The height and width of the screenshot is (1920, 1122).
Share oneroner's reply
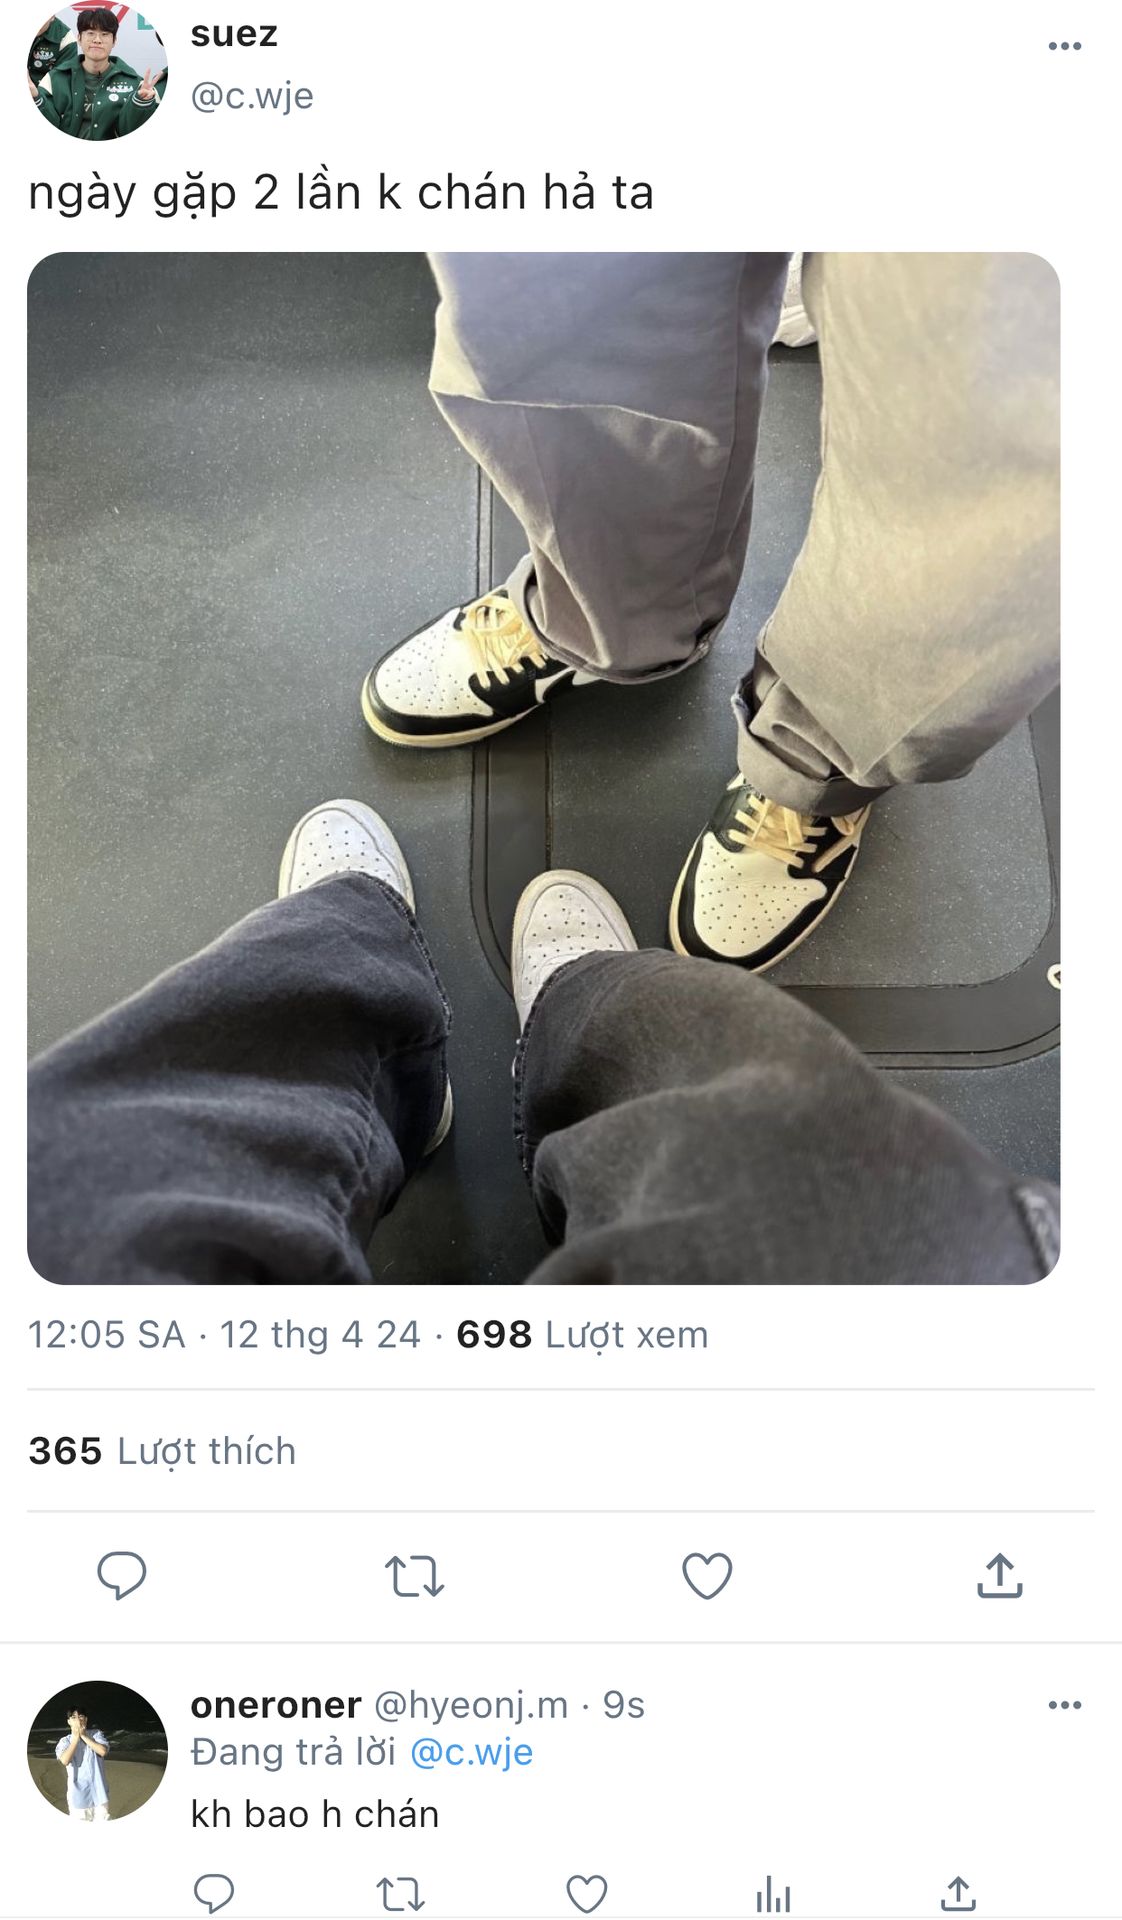[x=958, y=1892]
